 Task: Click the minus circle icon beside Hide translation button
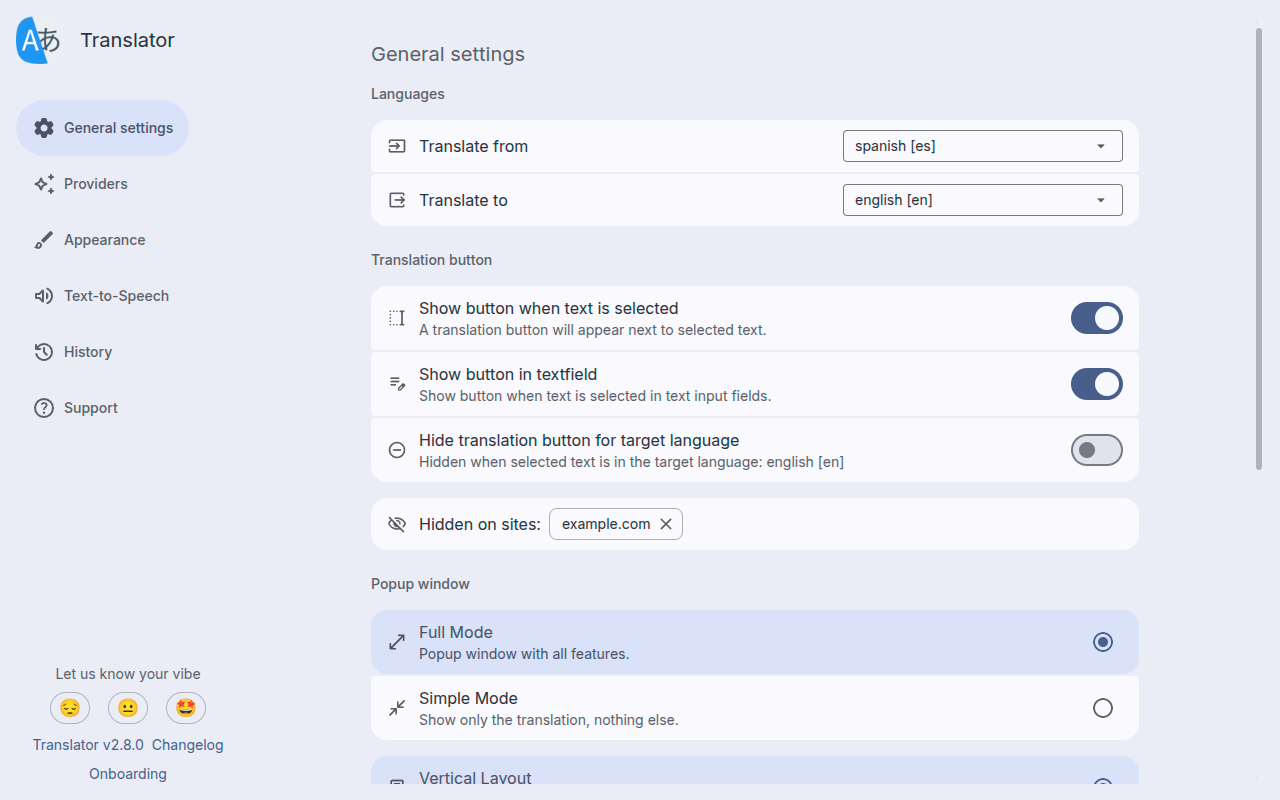click(x=397, y=450)
